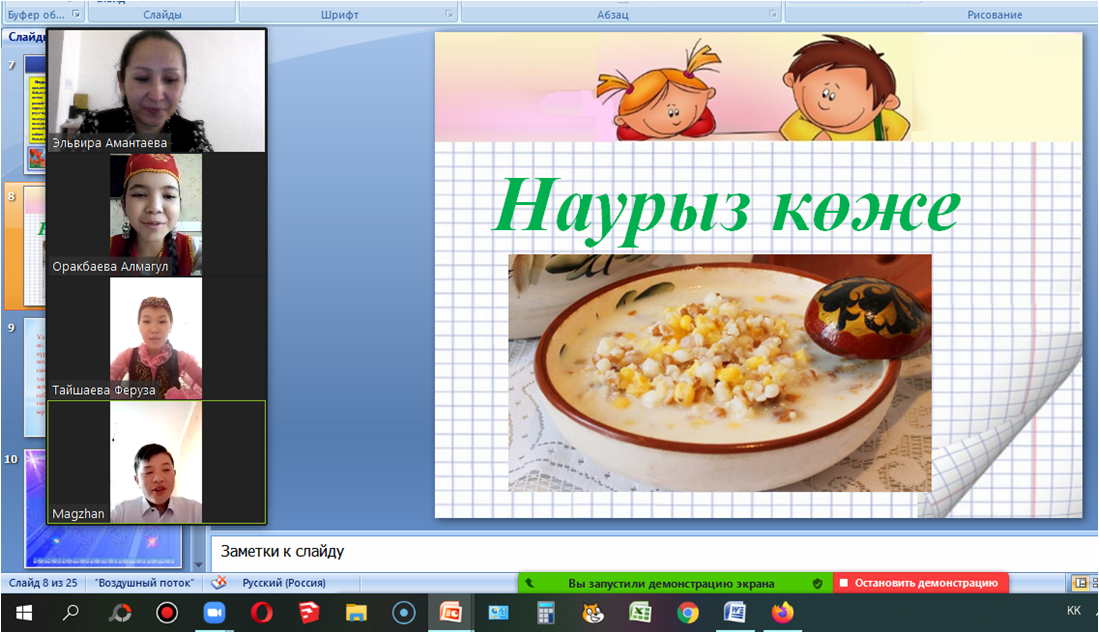Open Firefox from the taskbar
The image size is (1099, 633).
pyautogui.click(x=782, y=612)
